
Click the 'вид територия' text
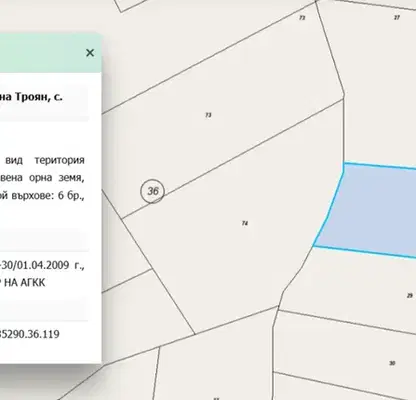(x=45, y=160)
